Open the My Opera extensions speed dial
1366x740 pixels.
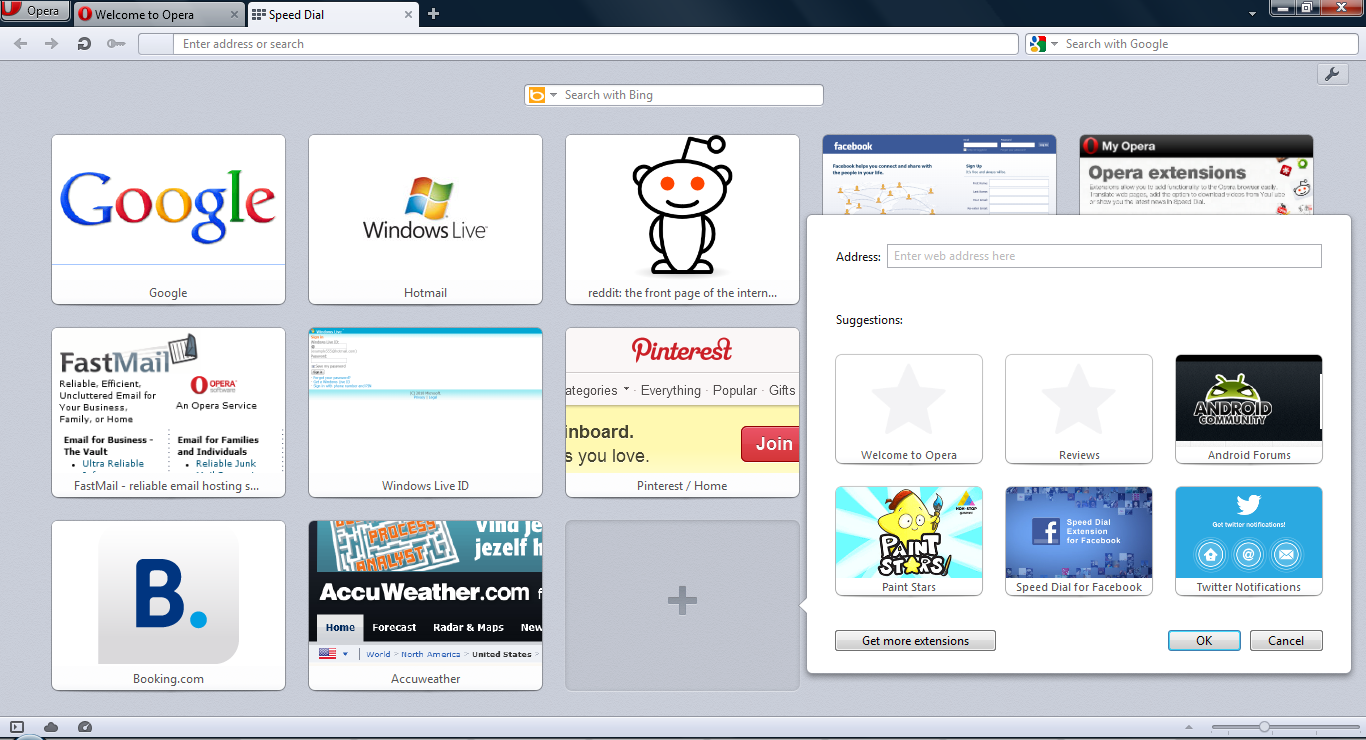[1196, 174]
